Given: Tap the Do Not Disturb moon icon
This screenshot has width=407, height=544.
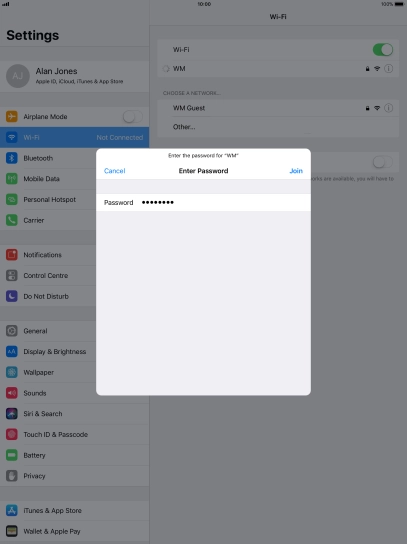Looking at the screenshot, I should point(12,296).
